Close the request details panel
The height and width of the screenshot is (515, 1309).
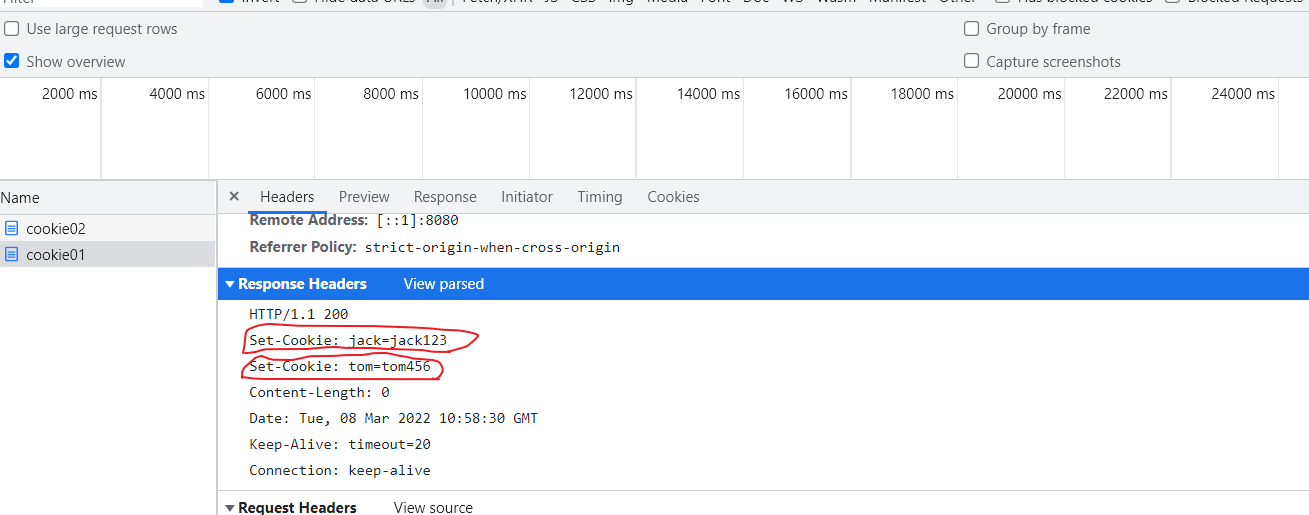point(234,197)
